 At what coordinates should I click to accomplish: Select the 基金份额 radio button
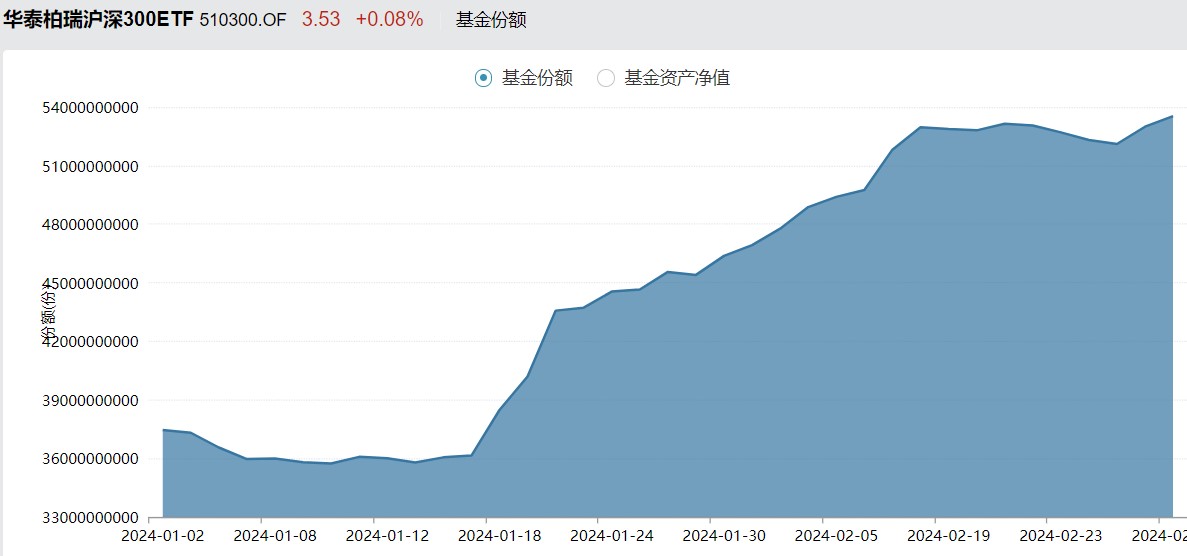pos(483,77)
